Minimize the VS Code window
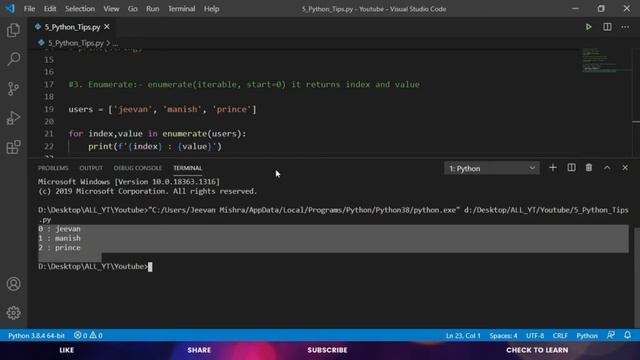Image resolution: width=640 pixels, height=360 pixels. (575, 9)
